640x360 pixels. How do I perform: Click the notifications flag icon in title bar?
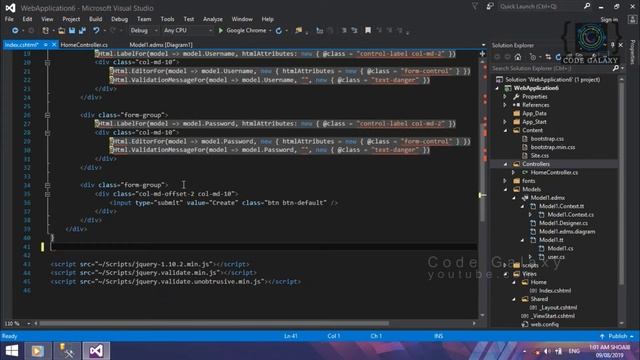475,6
